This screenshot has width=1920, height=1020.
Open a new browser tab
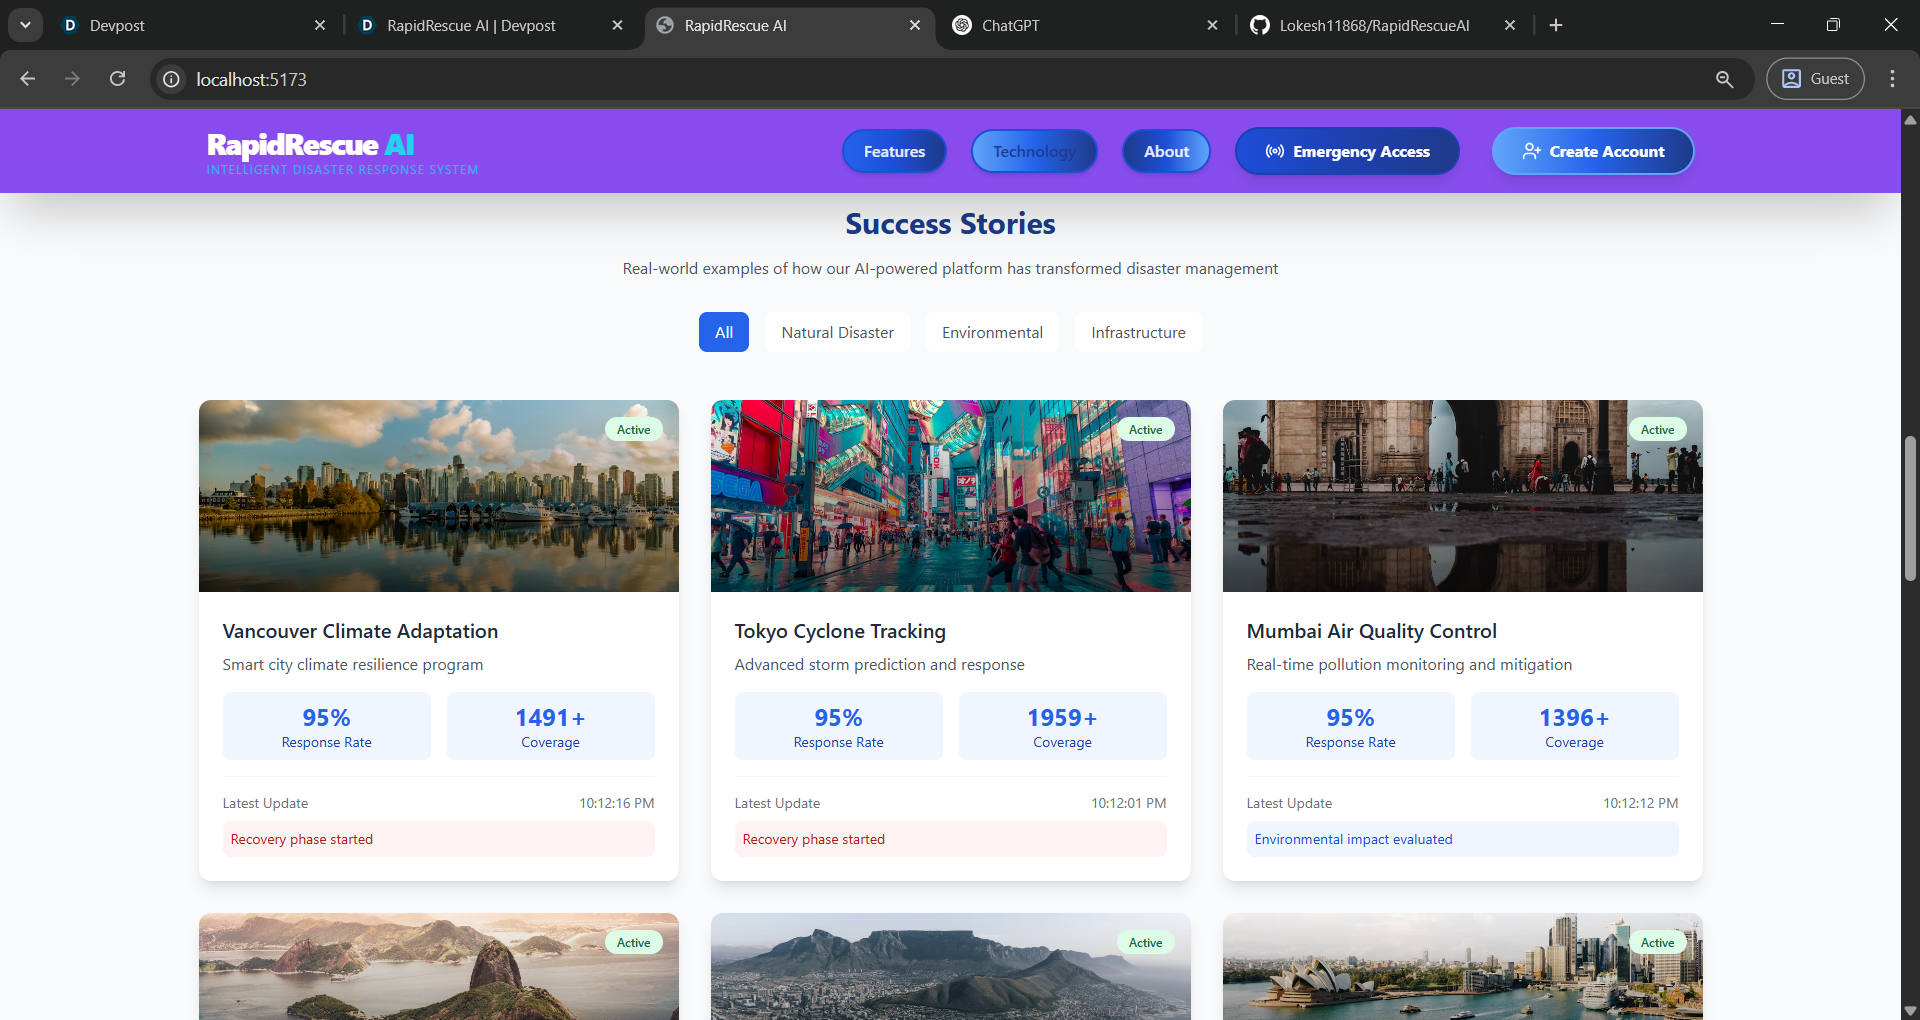coord(1556,25)
